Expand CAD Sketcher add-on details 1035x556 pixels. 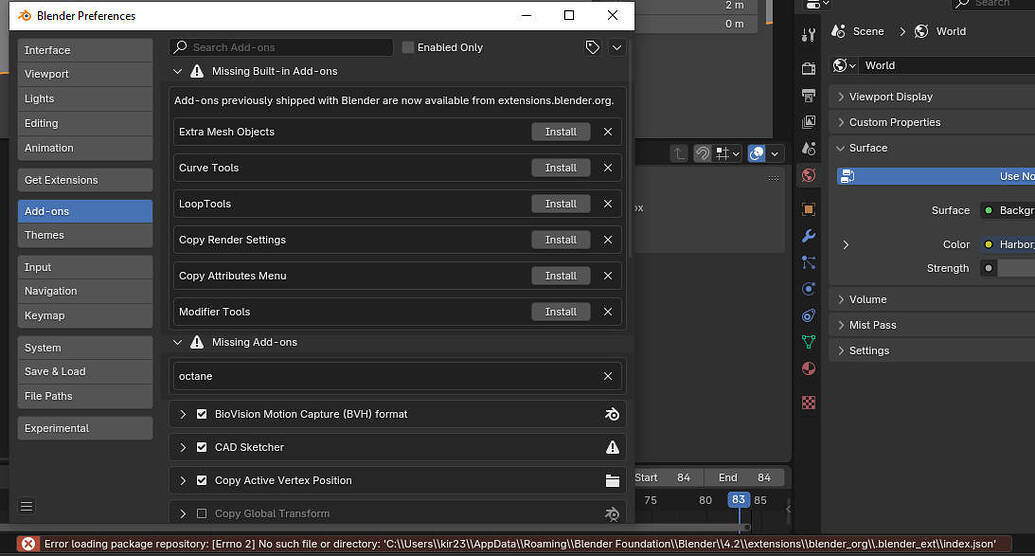click(x=183, y=447)
